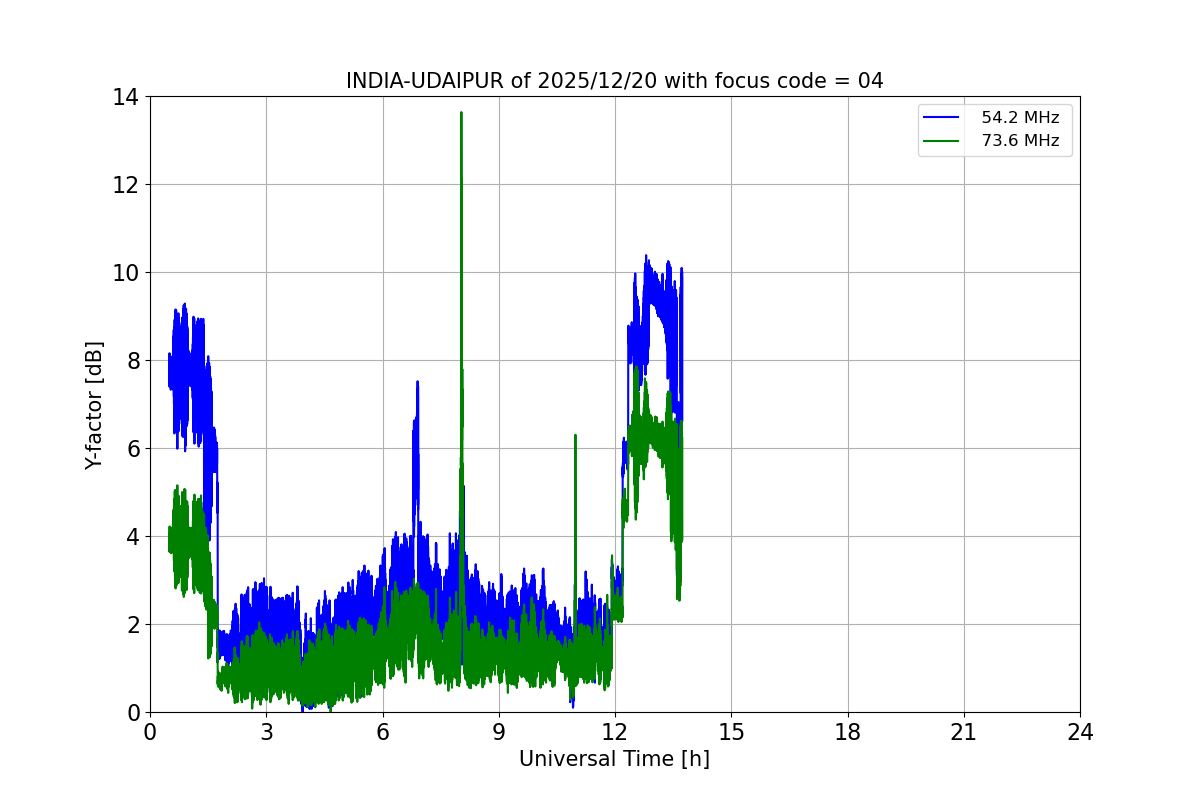The width and height of the screenshot is (1200, 800).
Task: Click the x-axis tick label 0
Action: click(x=150, y=732)
